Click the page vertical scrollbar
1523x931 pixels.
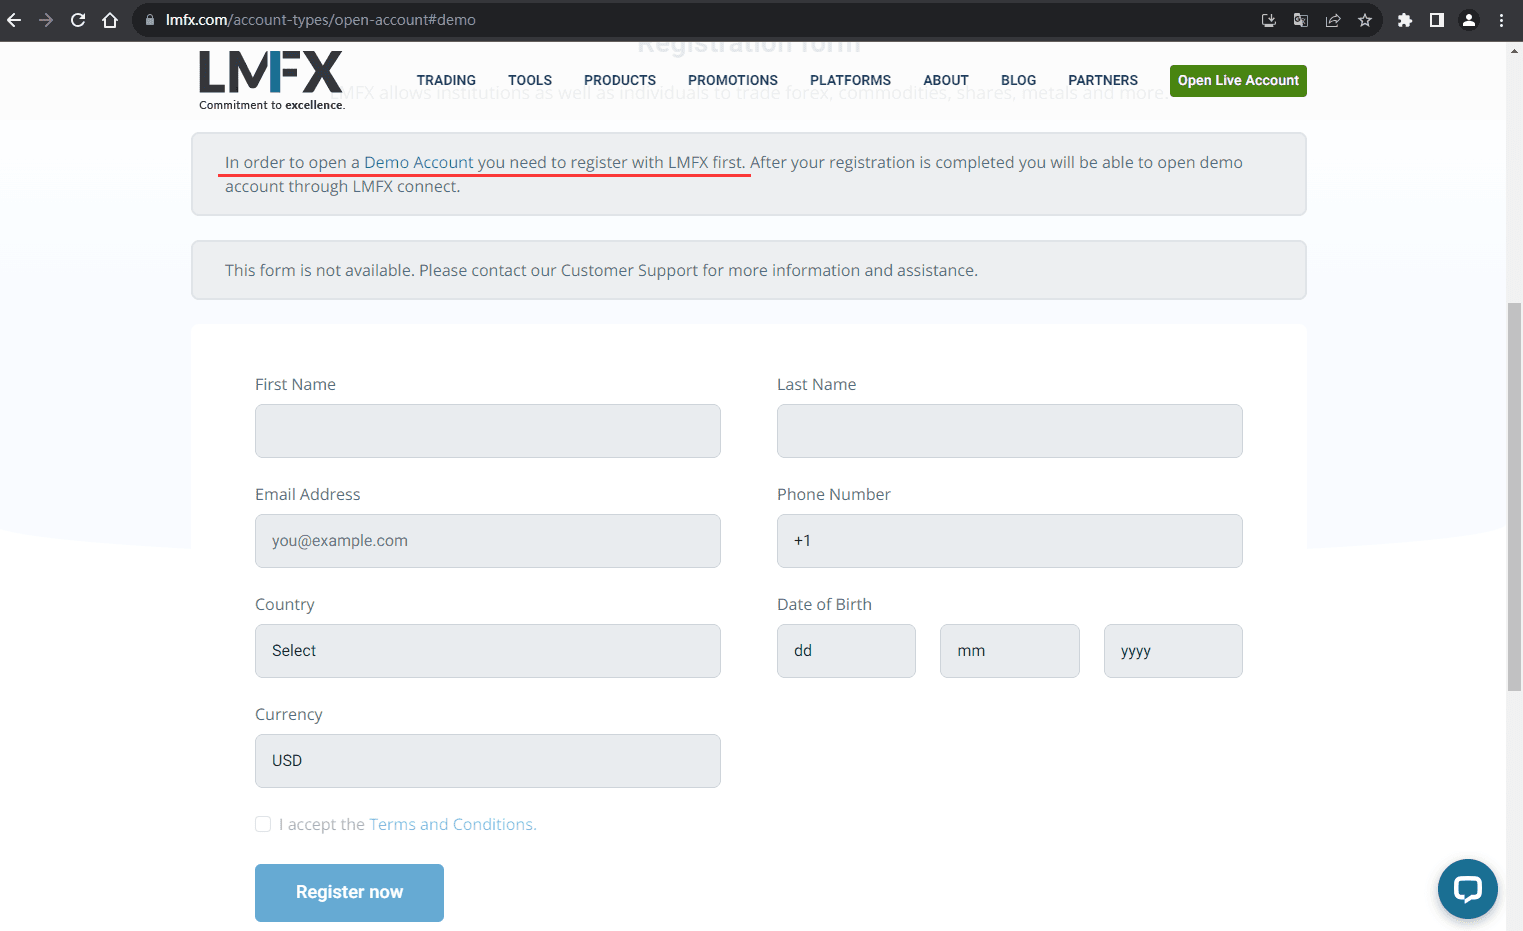(1514, 496)
